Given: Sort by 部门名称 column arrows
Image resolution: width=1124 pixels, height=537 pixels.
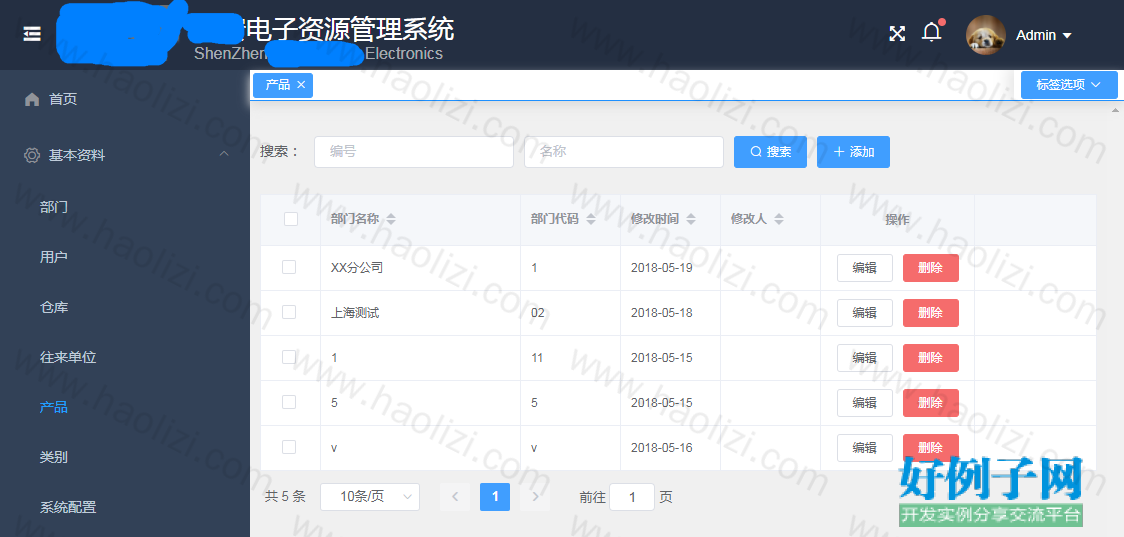Looking at the screenshot, I should coord(391,219).
